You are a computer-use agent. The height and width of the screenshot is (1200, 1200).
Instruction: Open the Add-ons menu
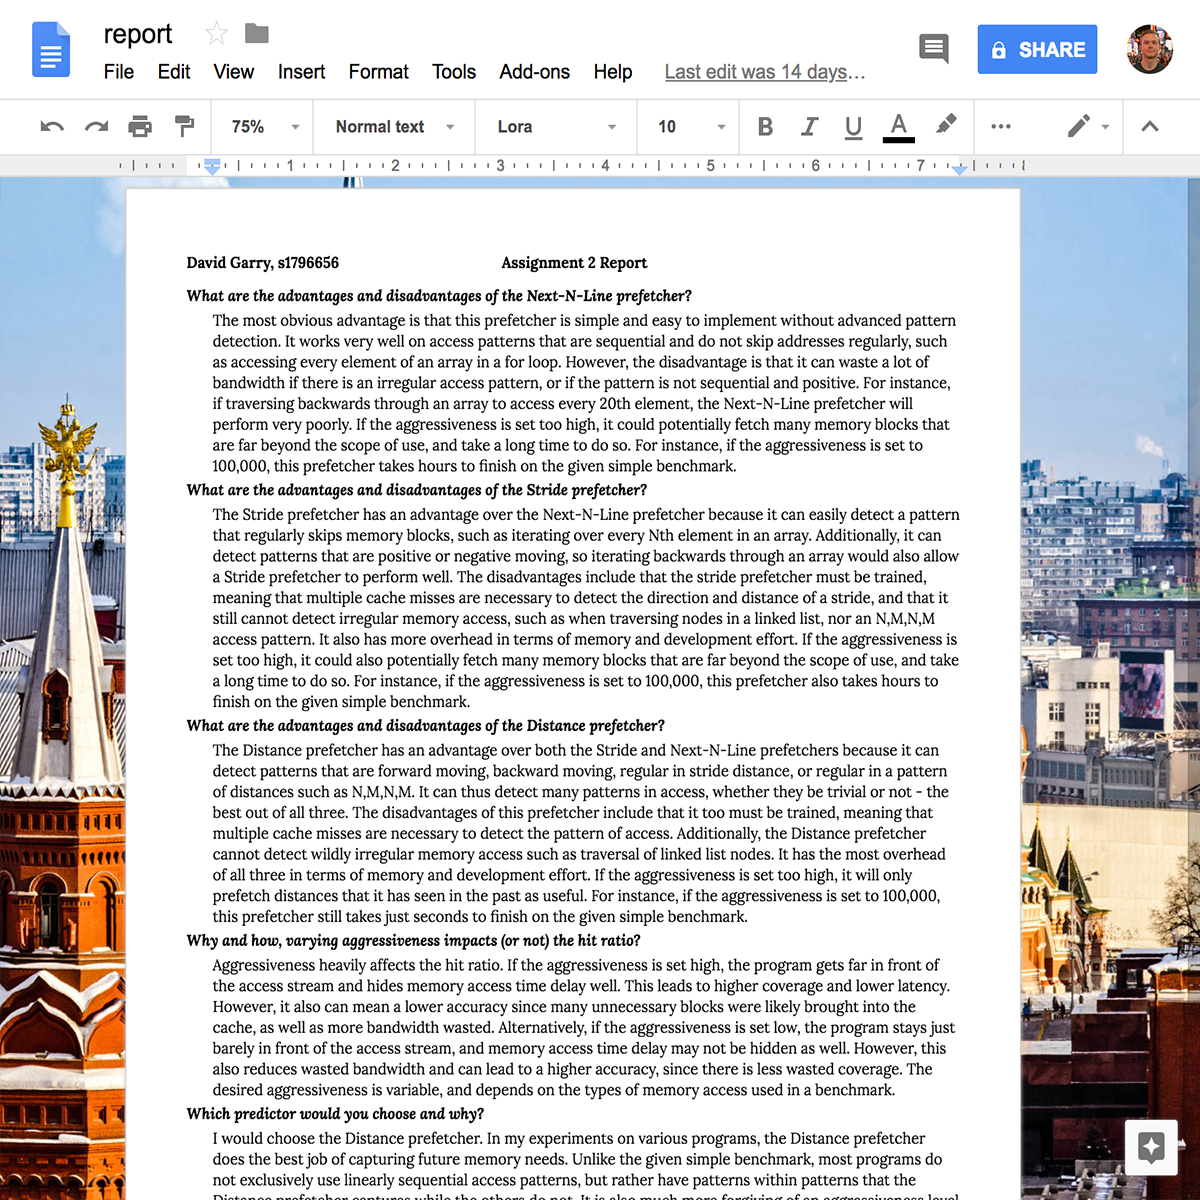click(534, 71)
